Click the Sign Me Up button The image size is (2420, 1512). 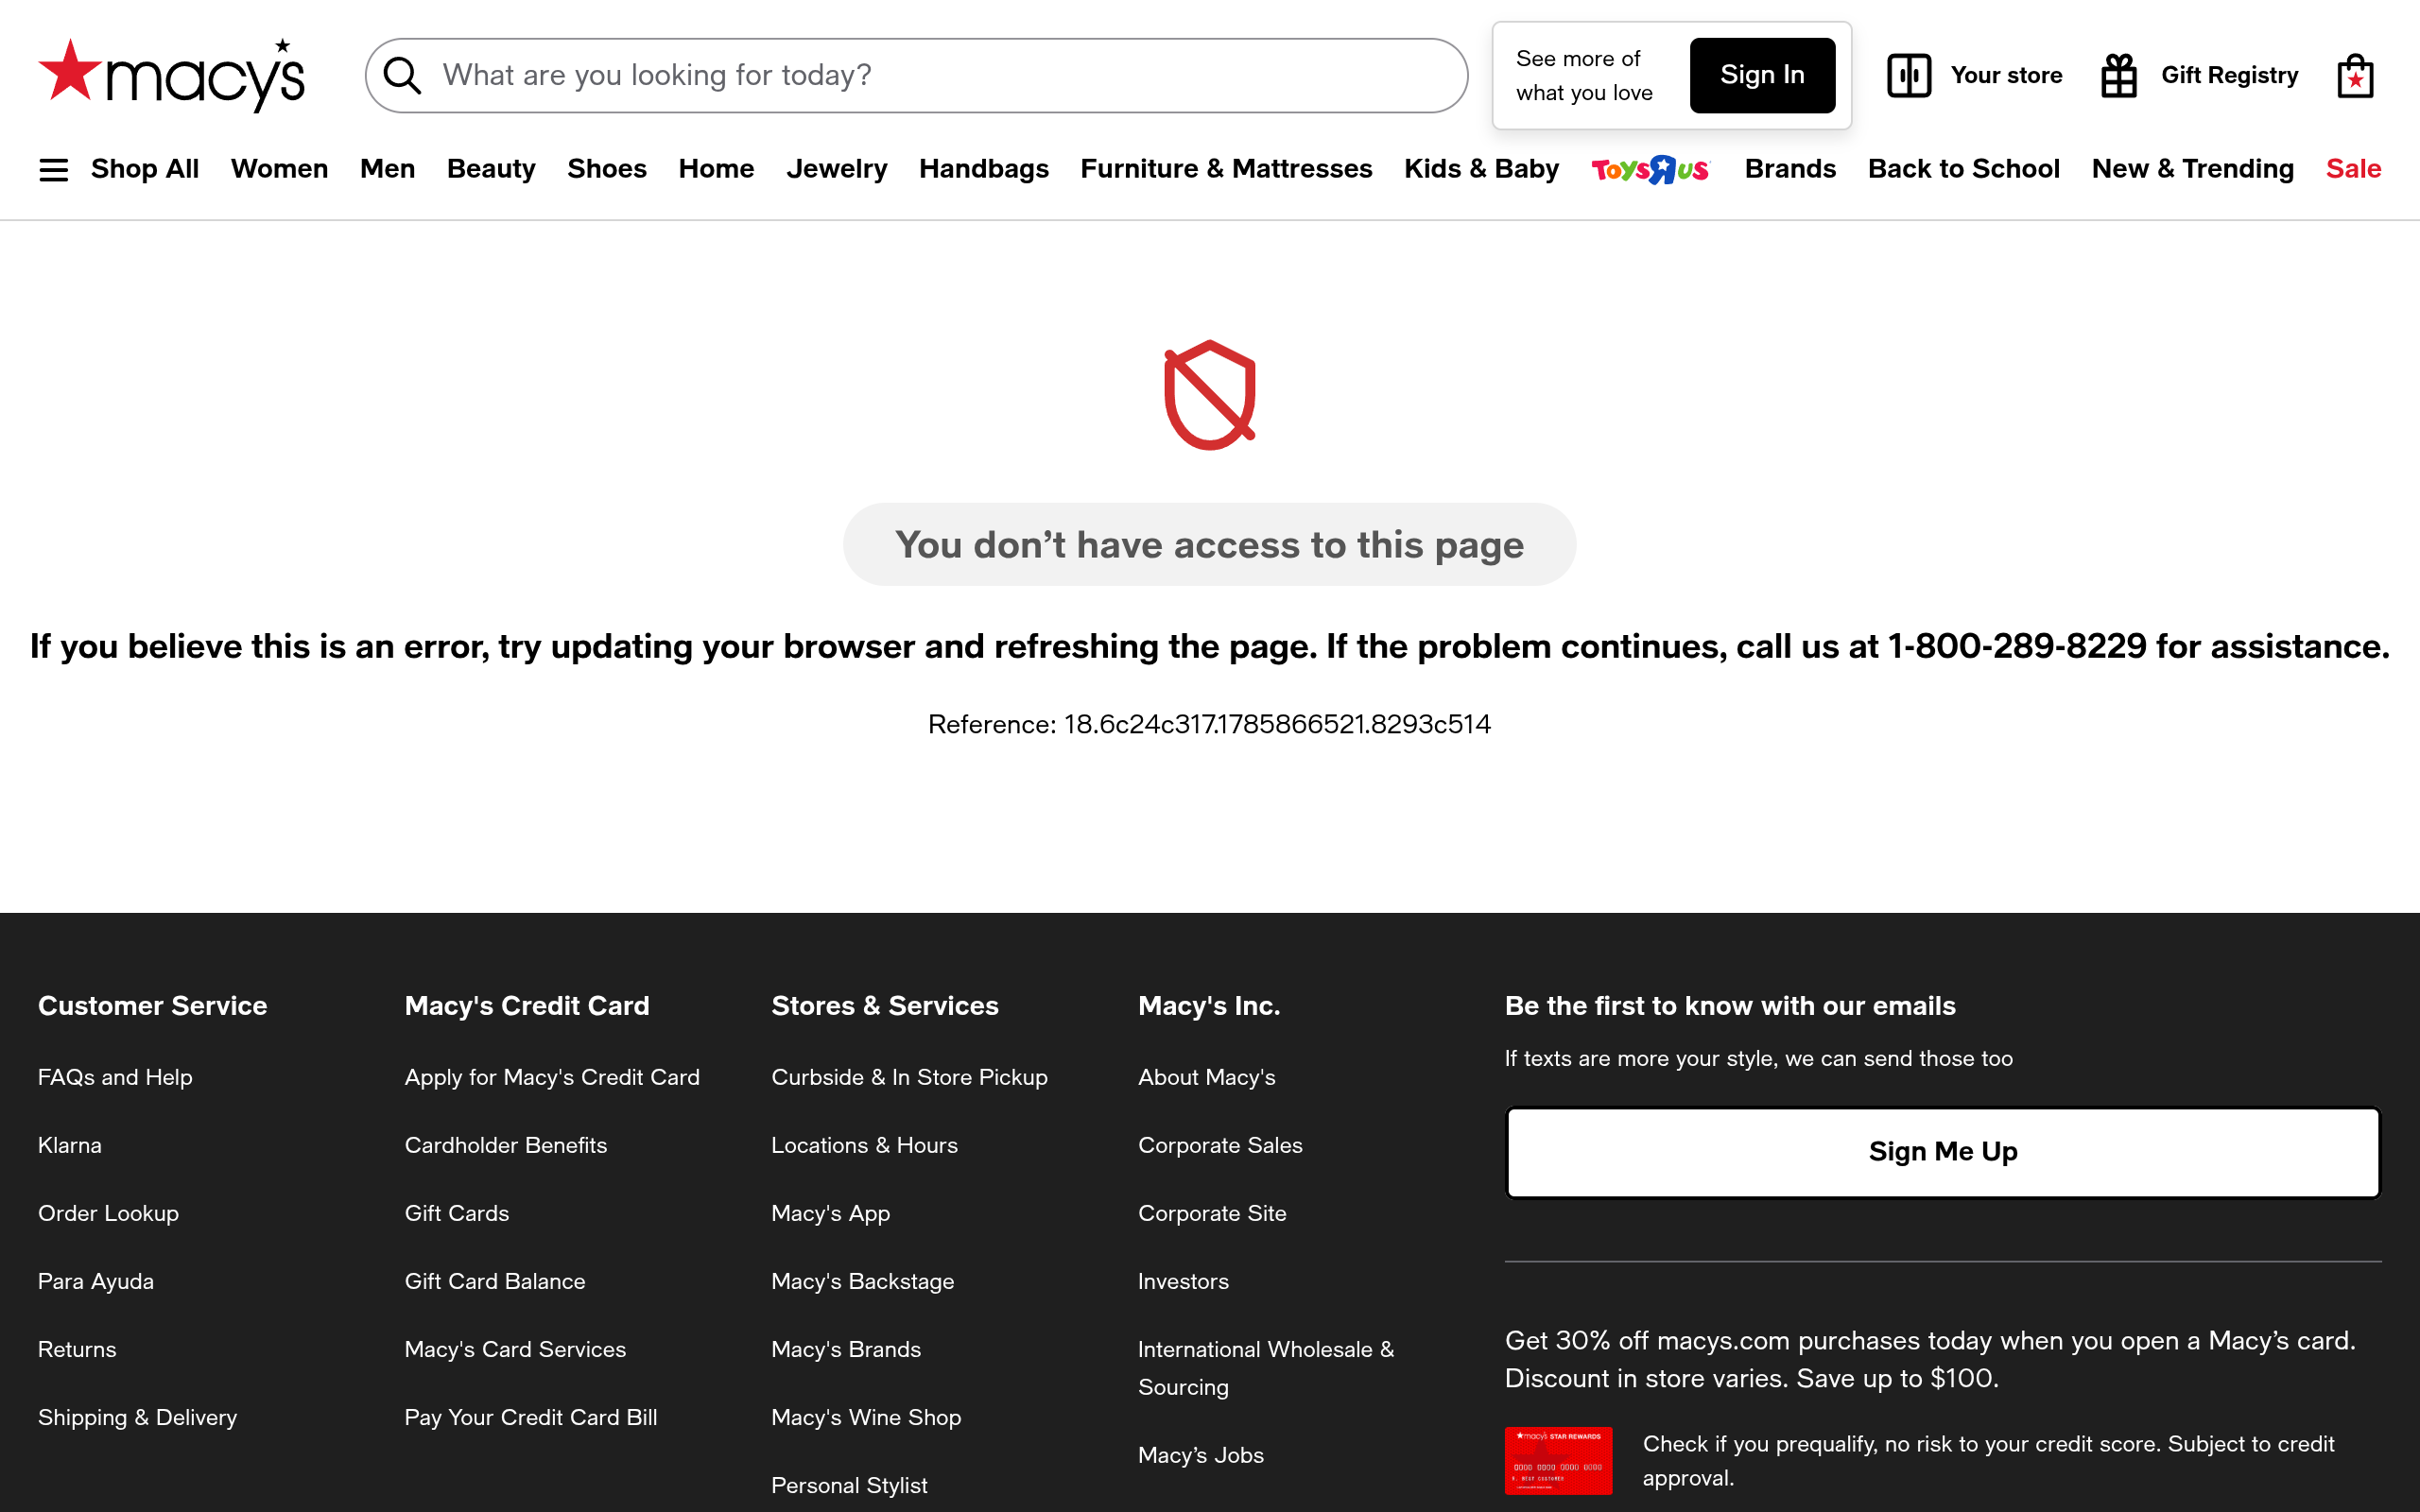(x=1943, y=1152)
